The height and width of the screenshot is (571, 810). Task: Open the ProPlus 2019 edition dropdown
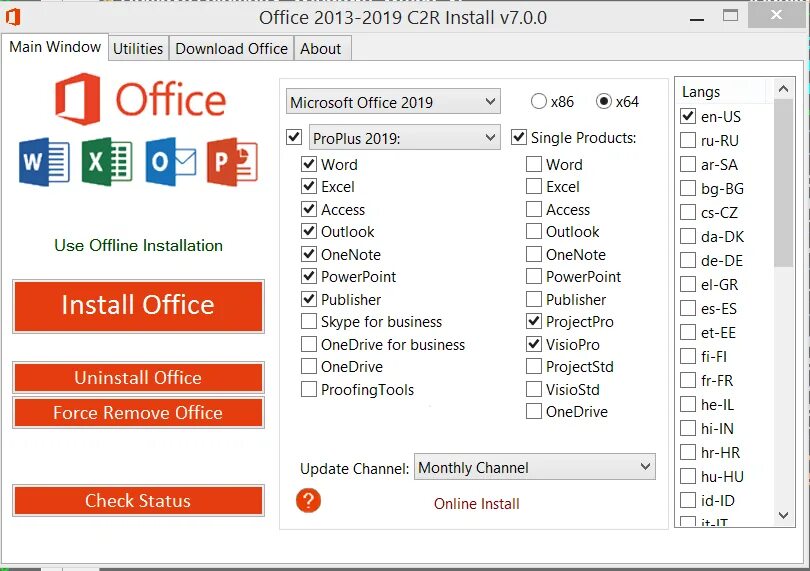(404, 138)
